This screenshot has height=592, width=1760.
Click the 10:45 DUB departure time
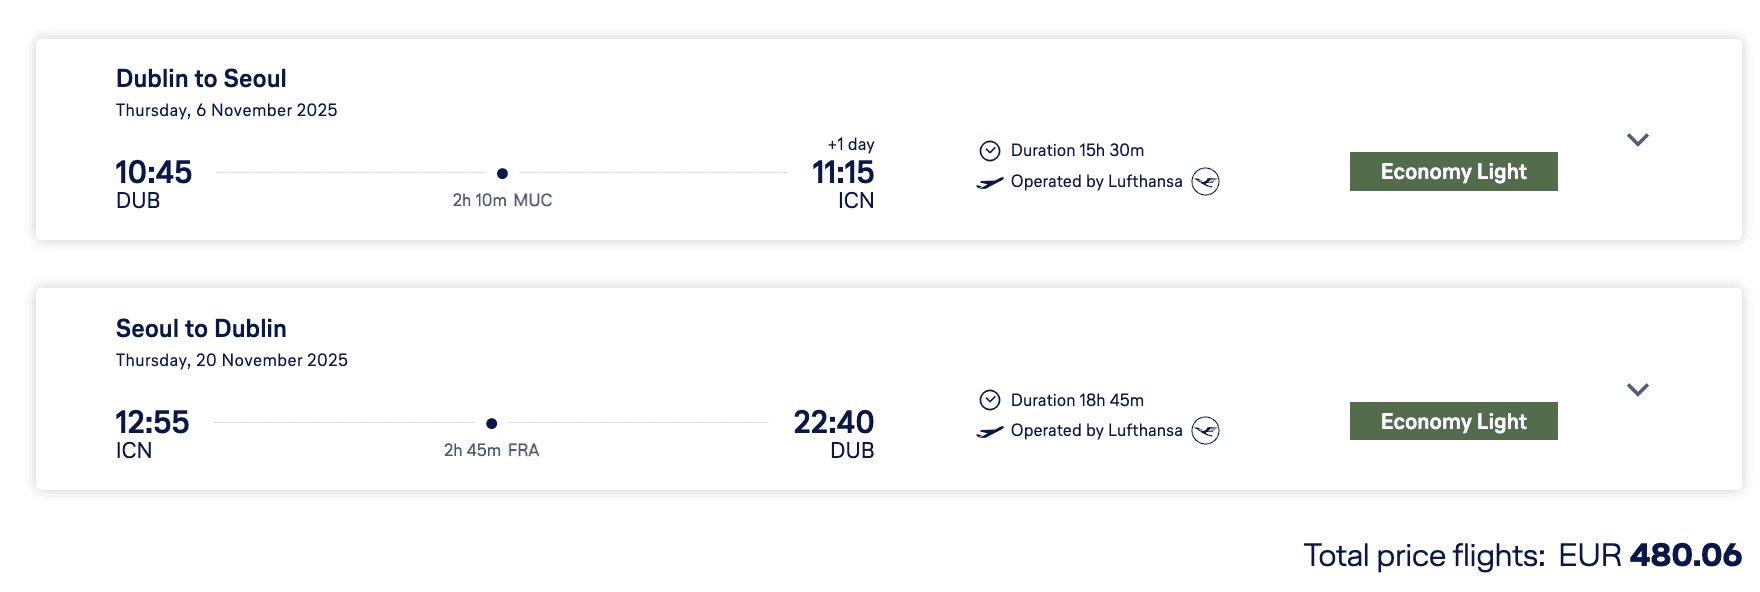click(x=153, y=172)
